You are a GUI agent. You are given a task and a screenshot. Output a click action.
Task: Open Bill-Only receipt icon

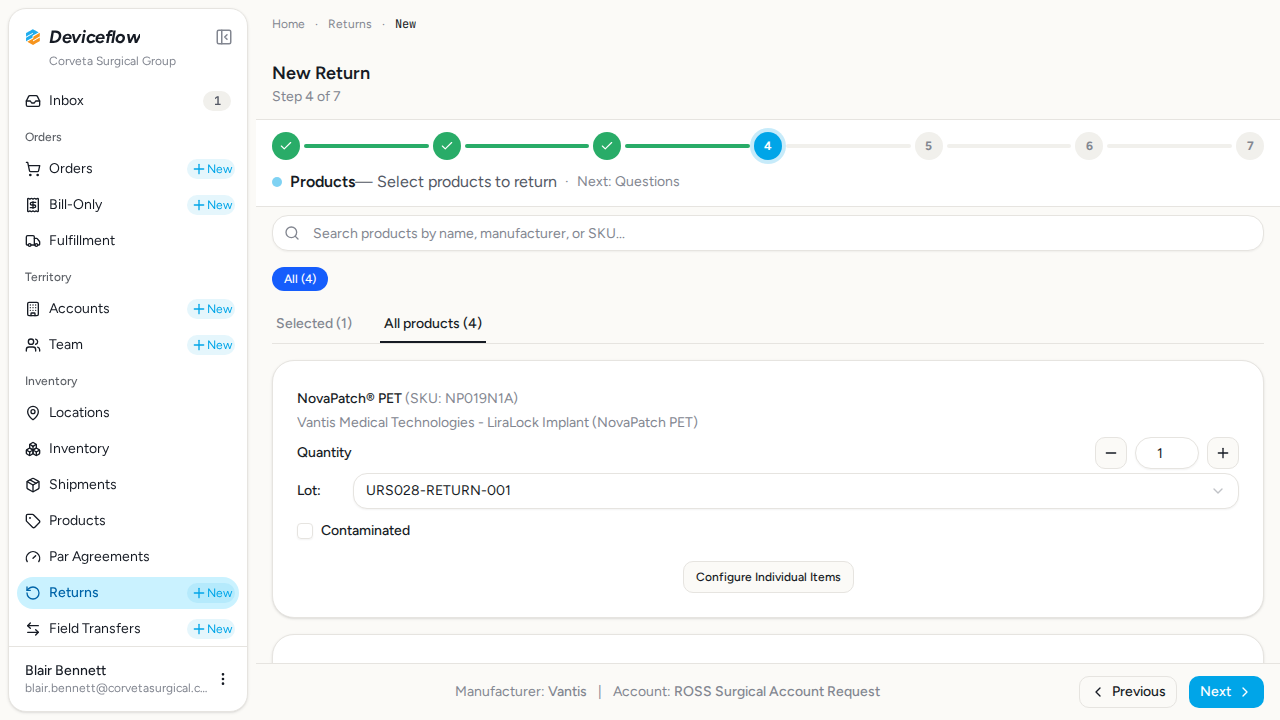coord(33,205)
